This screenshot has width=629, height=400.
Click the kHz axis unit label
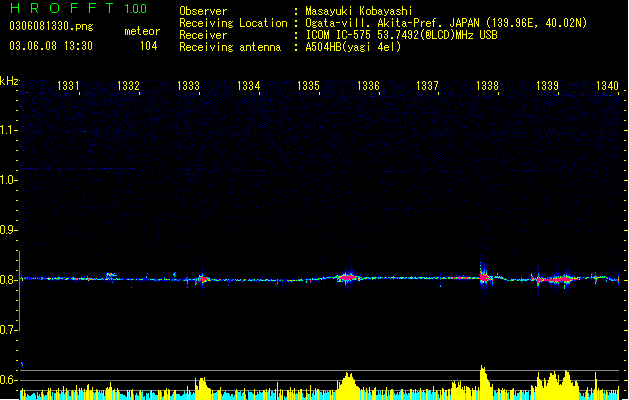(9, 81)
